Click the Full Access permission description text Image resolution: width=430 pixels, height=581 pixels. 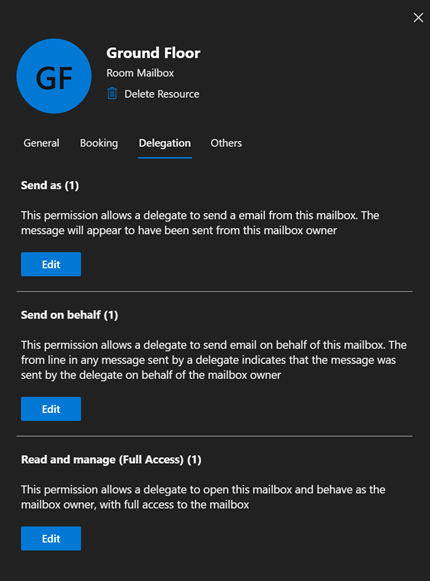pyautogui.click(x=203, y=497)
